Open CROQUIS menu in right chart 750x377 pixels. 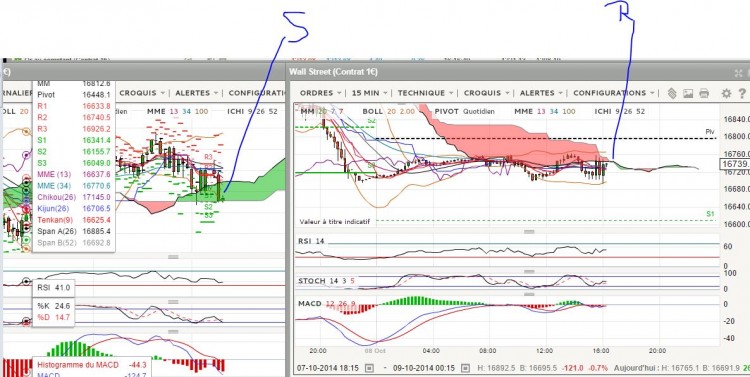click(x=486, y=93)
